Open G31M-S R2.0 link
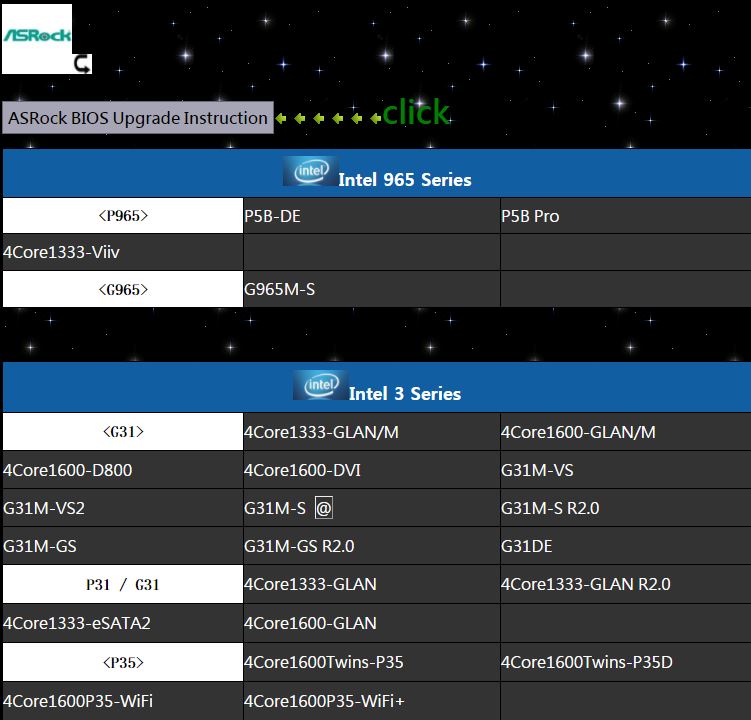751x720 pixels. [x=550, y=508]
